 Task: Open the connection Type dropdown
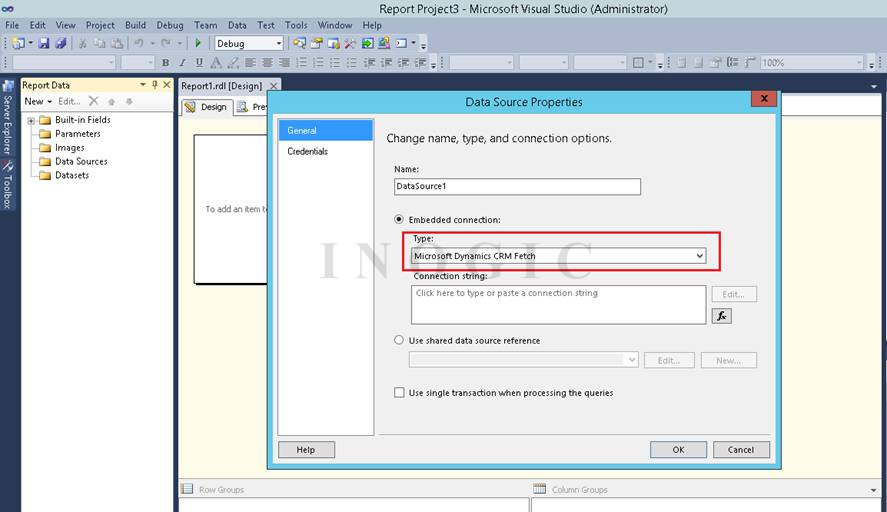[x=700, y=256]
